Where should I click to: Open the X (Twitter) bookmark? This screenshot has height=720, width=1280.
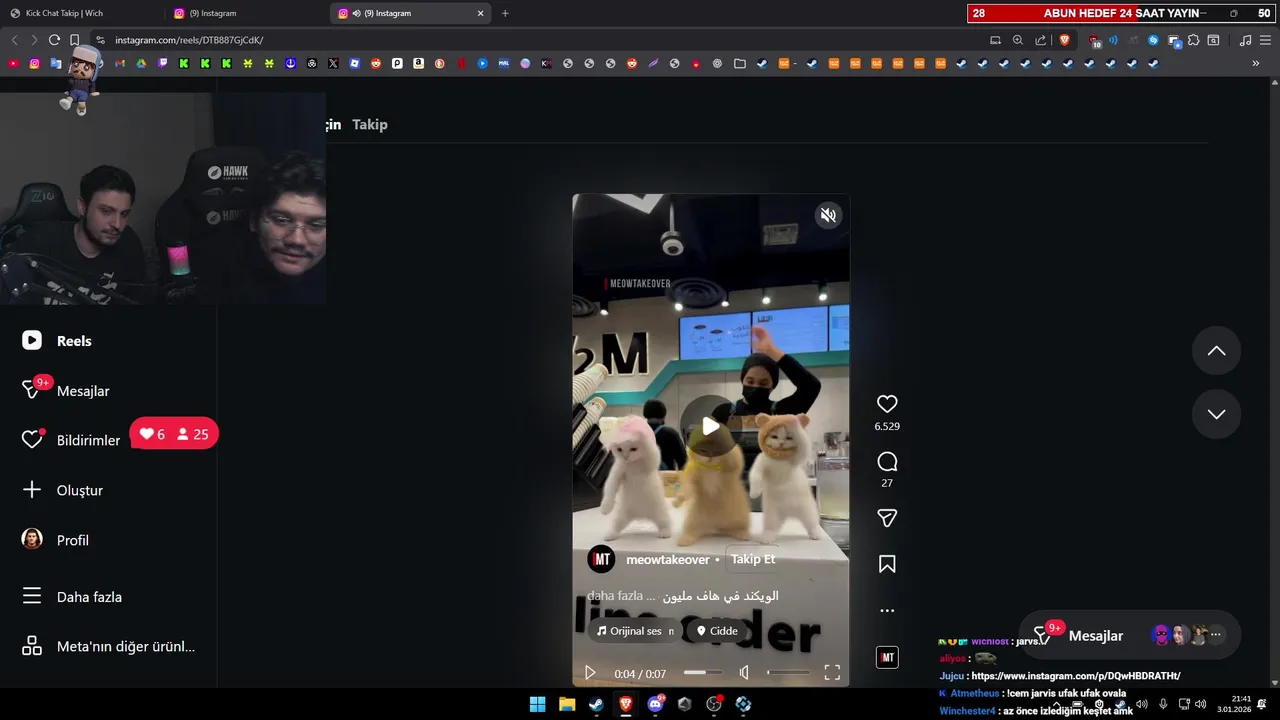(333, 63)
